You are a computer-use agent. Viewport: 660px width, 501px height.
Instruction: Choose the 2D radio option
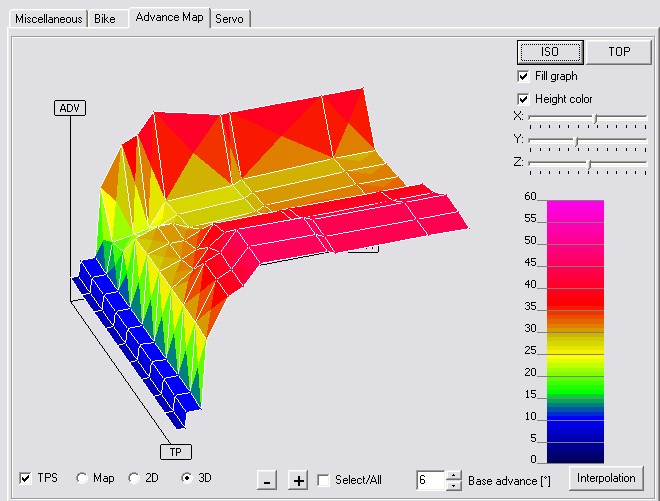pos(134,478)
